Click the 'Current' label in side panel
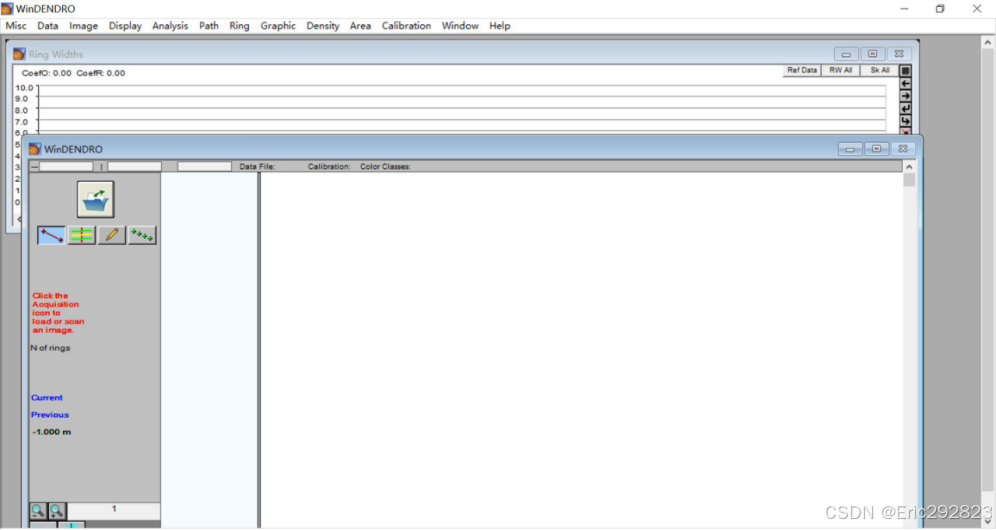 tap(47, 398)
